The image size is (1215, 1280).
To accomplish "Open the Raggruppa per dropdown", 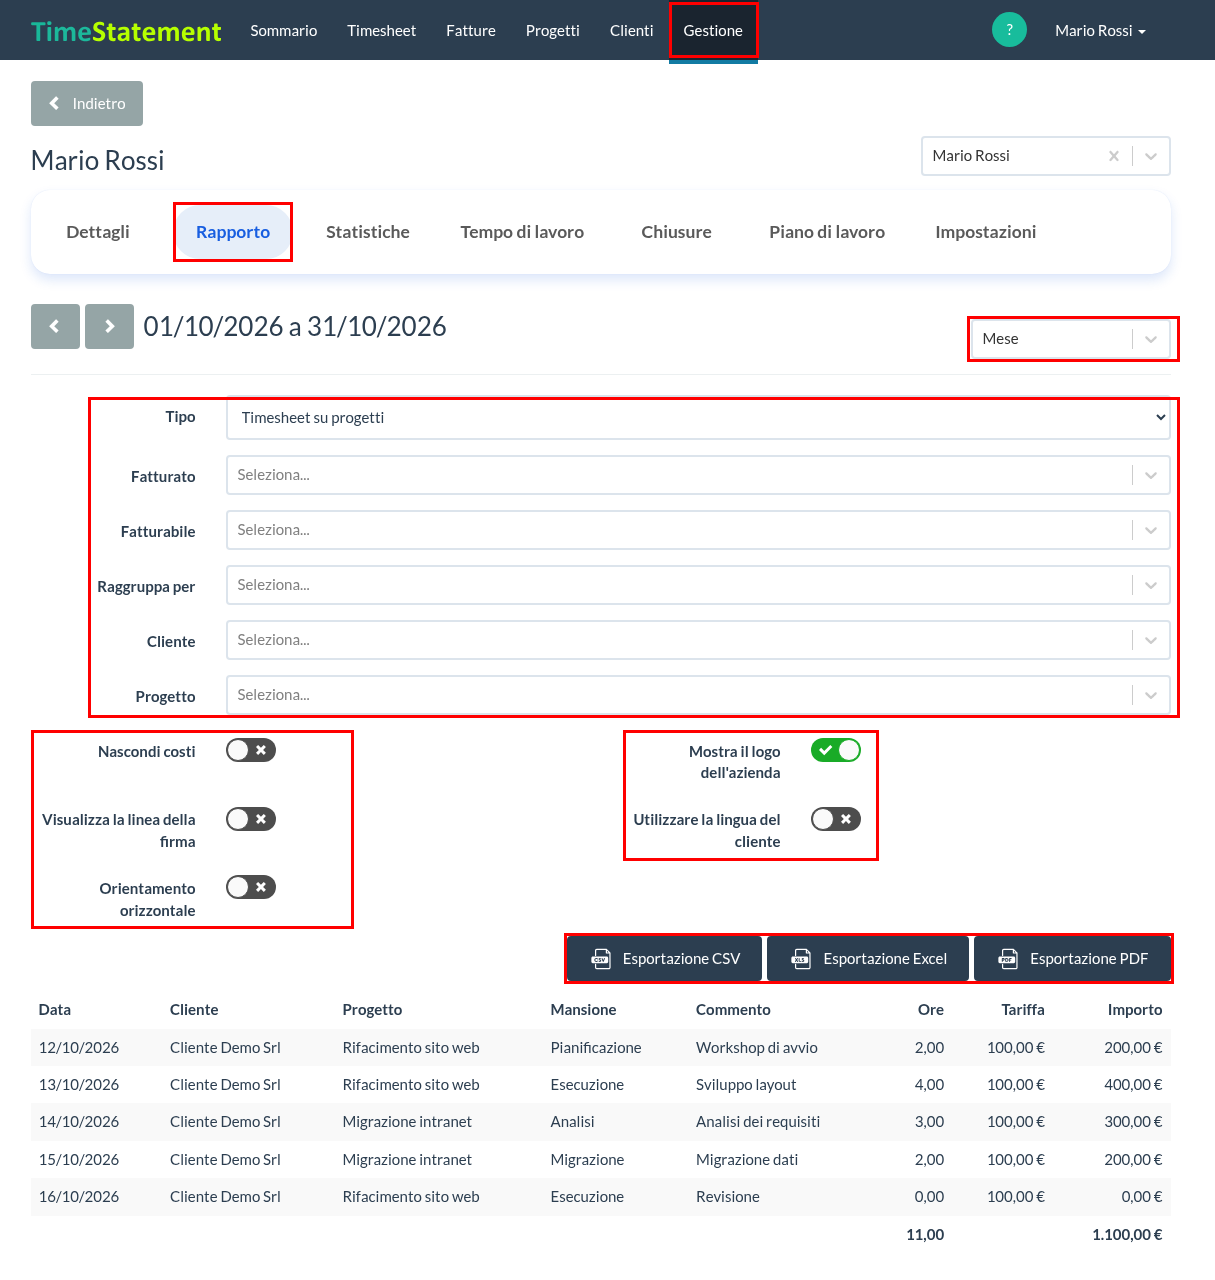I will (x=699, y=585).
